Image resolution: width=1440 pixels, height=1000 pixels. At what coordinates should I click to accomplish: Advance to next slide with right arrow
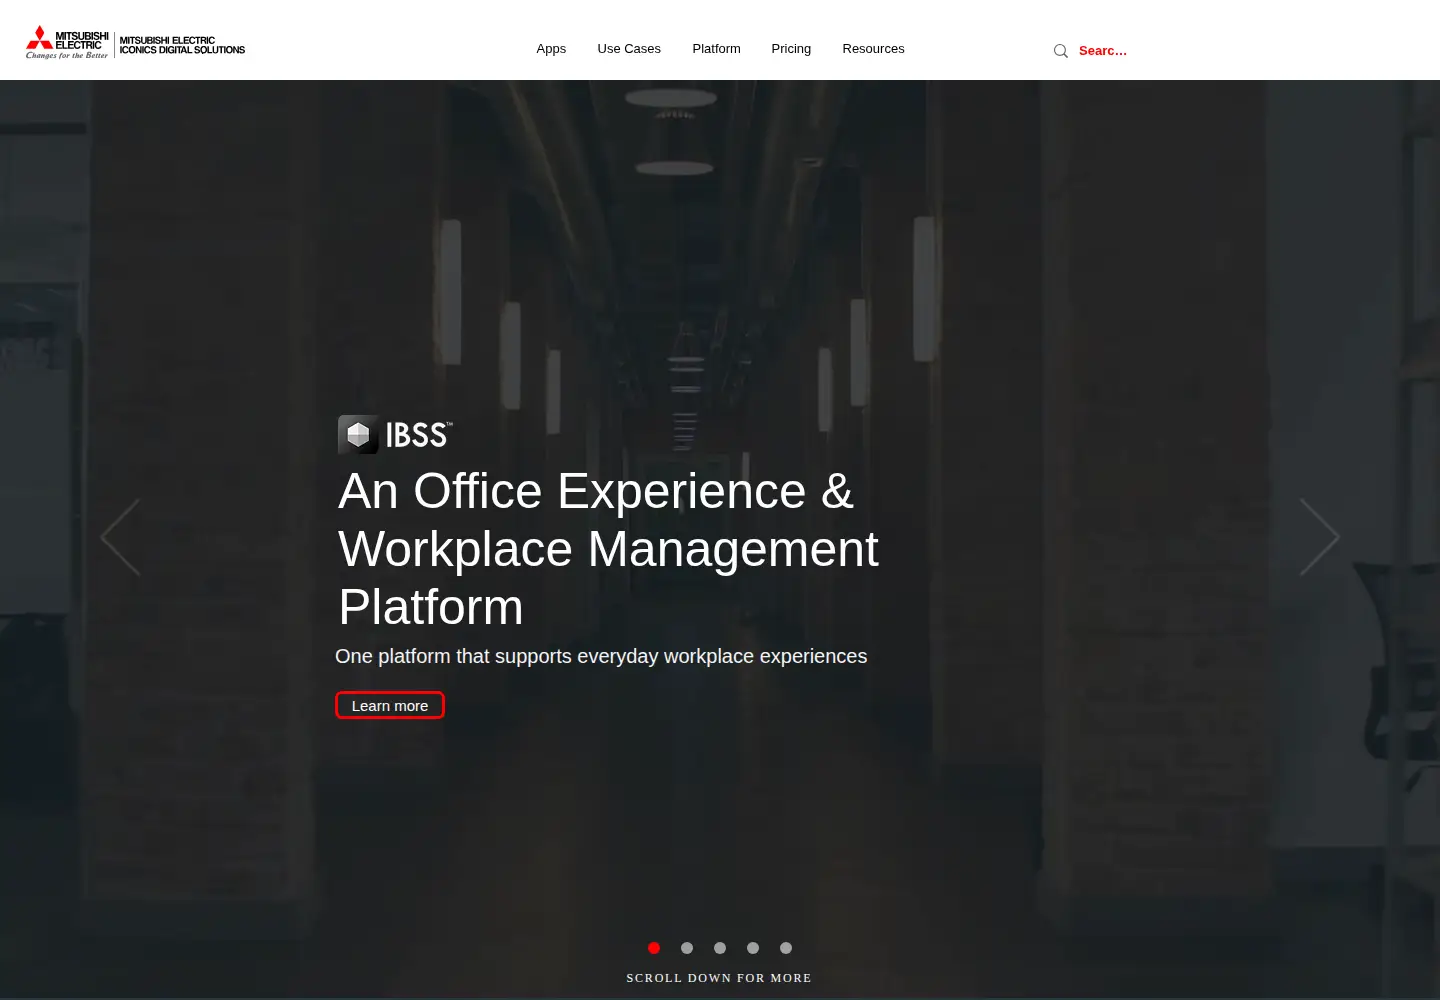point(1319,538)
